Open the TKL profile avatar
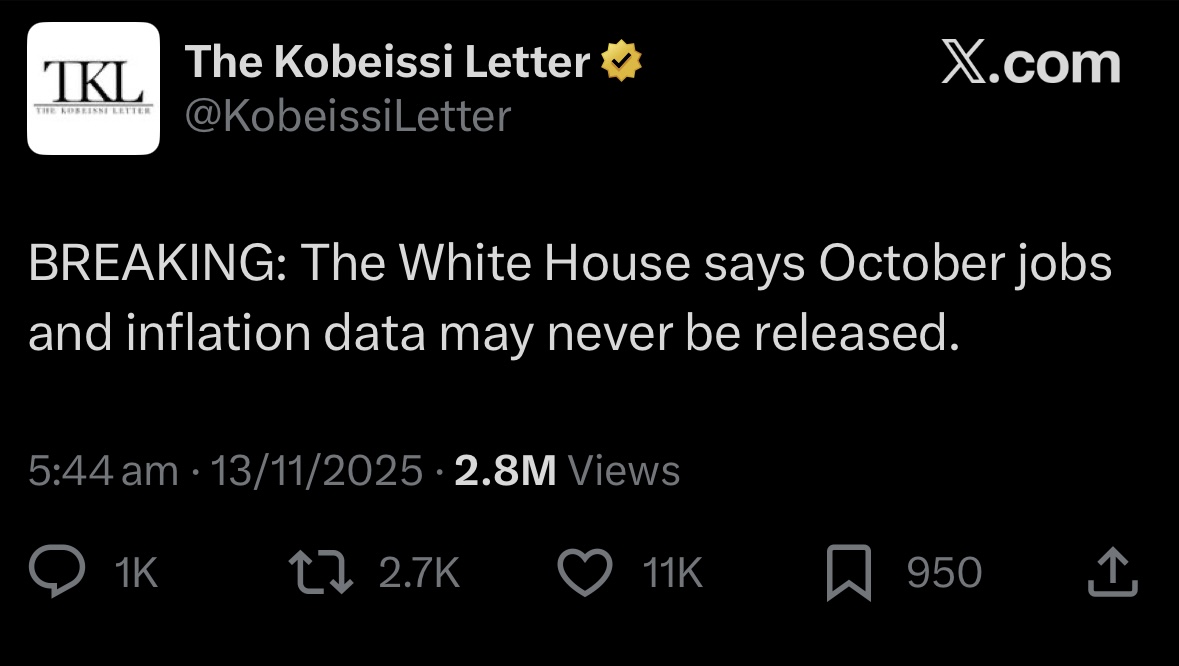The height and width of the screenshot is (666, 1179). (93, 88)
